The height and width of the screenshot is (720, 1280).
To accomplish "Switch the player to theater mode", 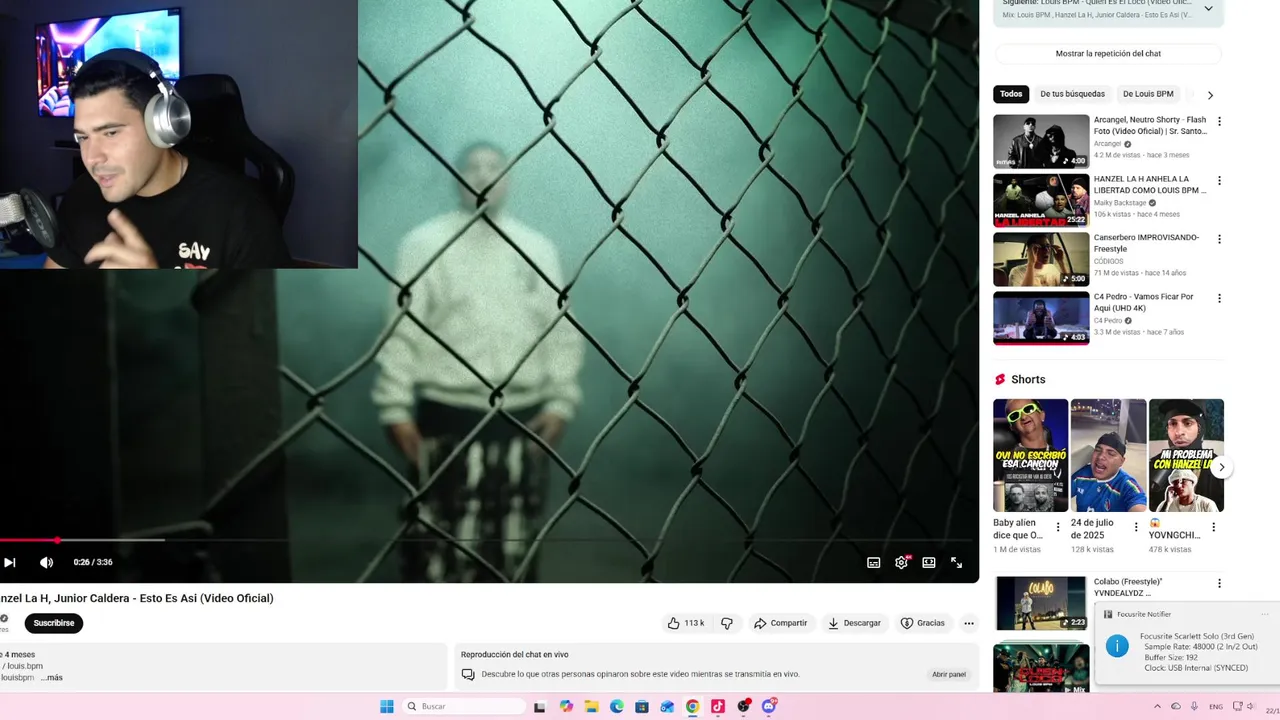I will pos(929,563).
